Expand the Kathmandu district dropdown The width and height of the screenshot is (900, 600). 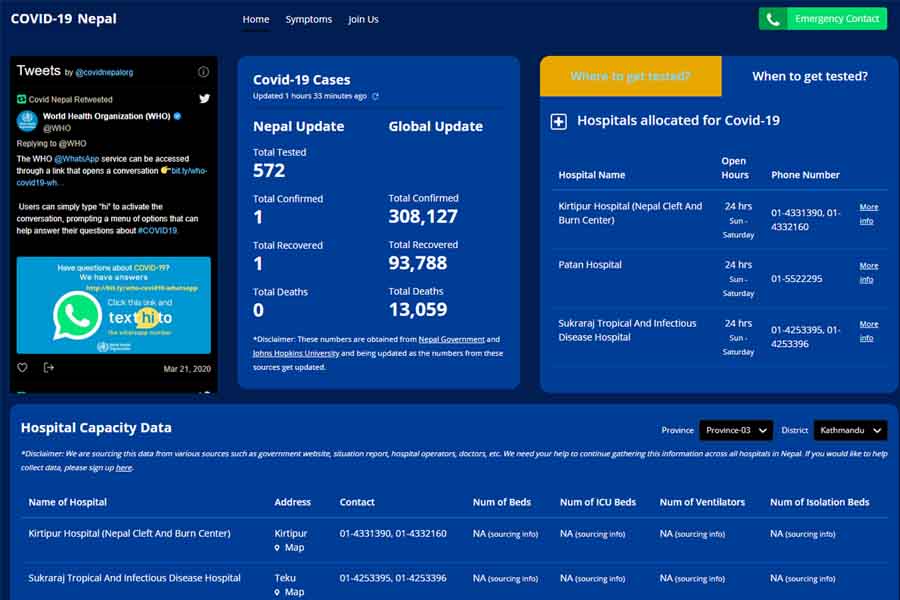850,430
